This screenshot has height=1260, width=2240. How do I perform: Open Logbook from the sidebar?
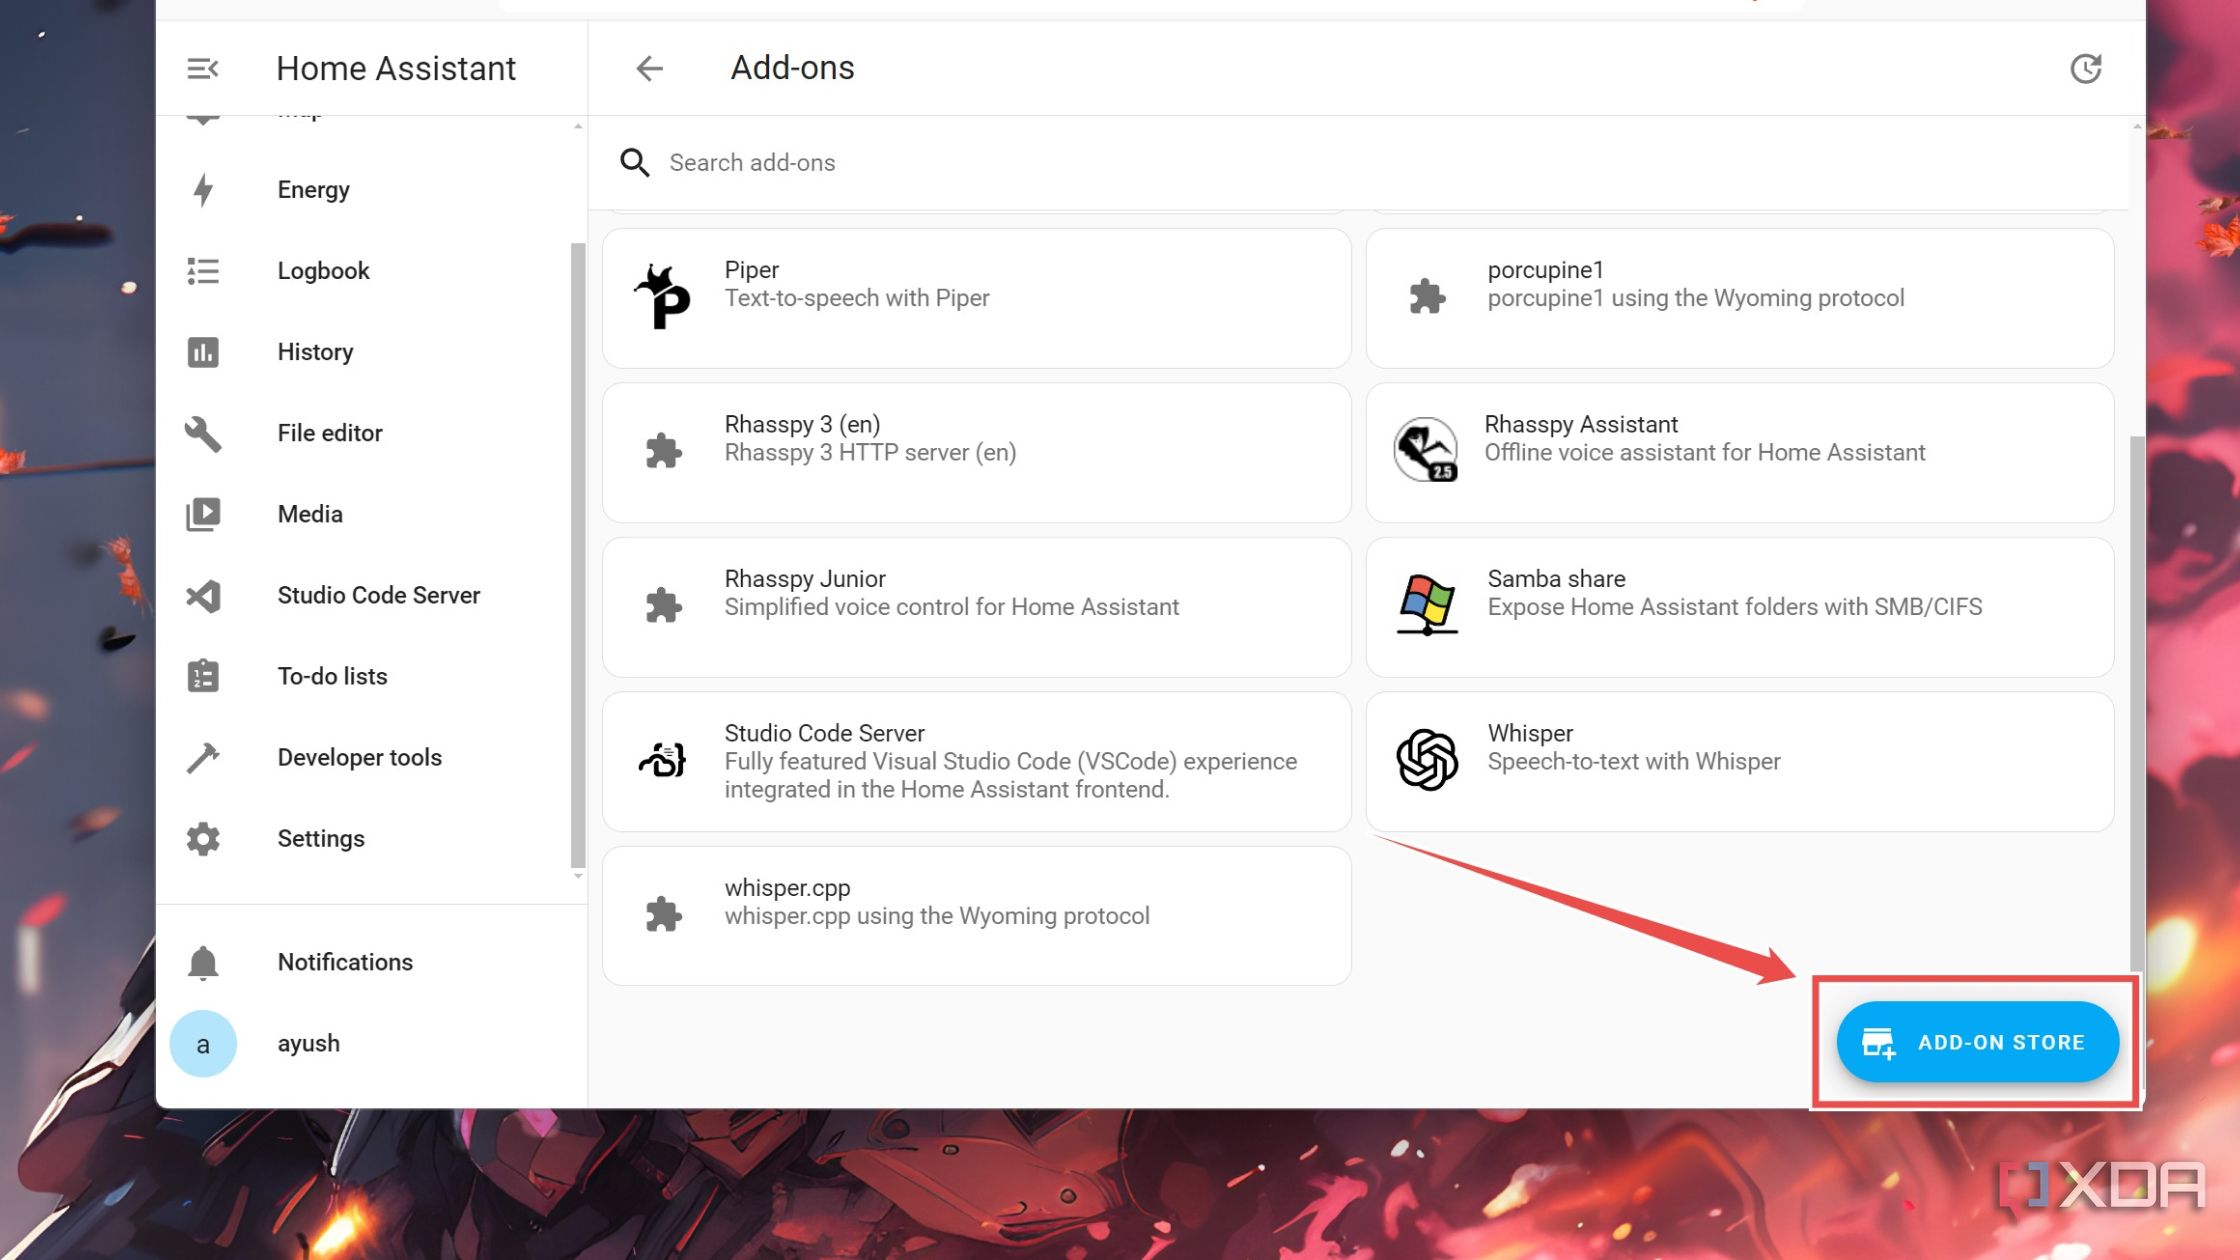(323, 271)
